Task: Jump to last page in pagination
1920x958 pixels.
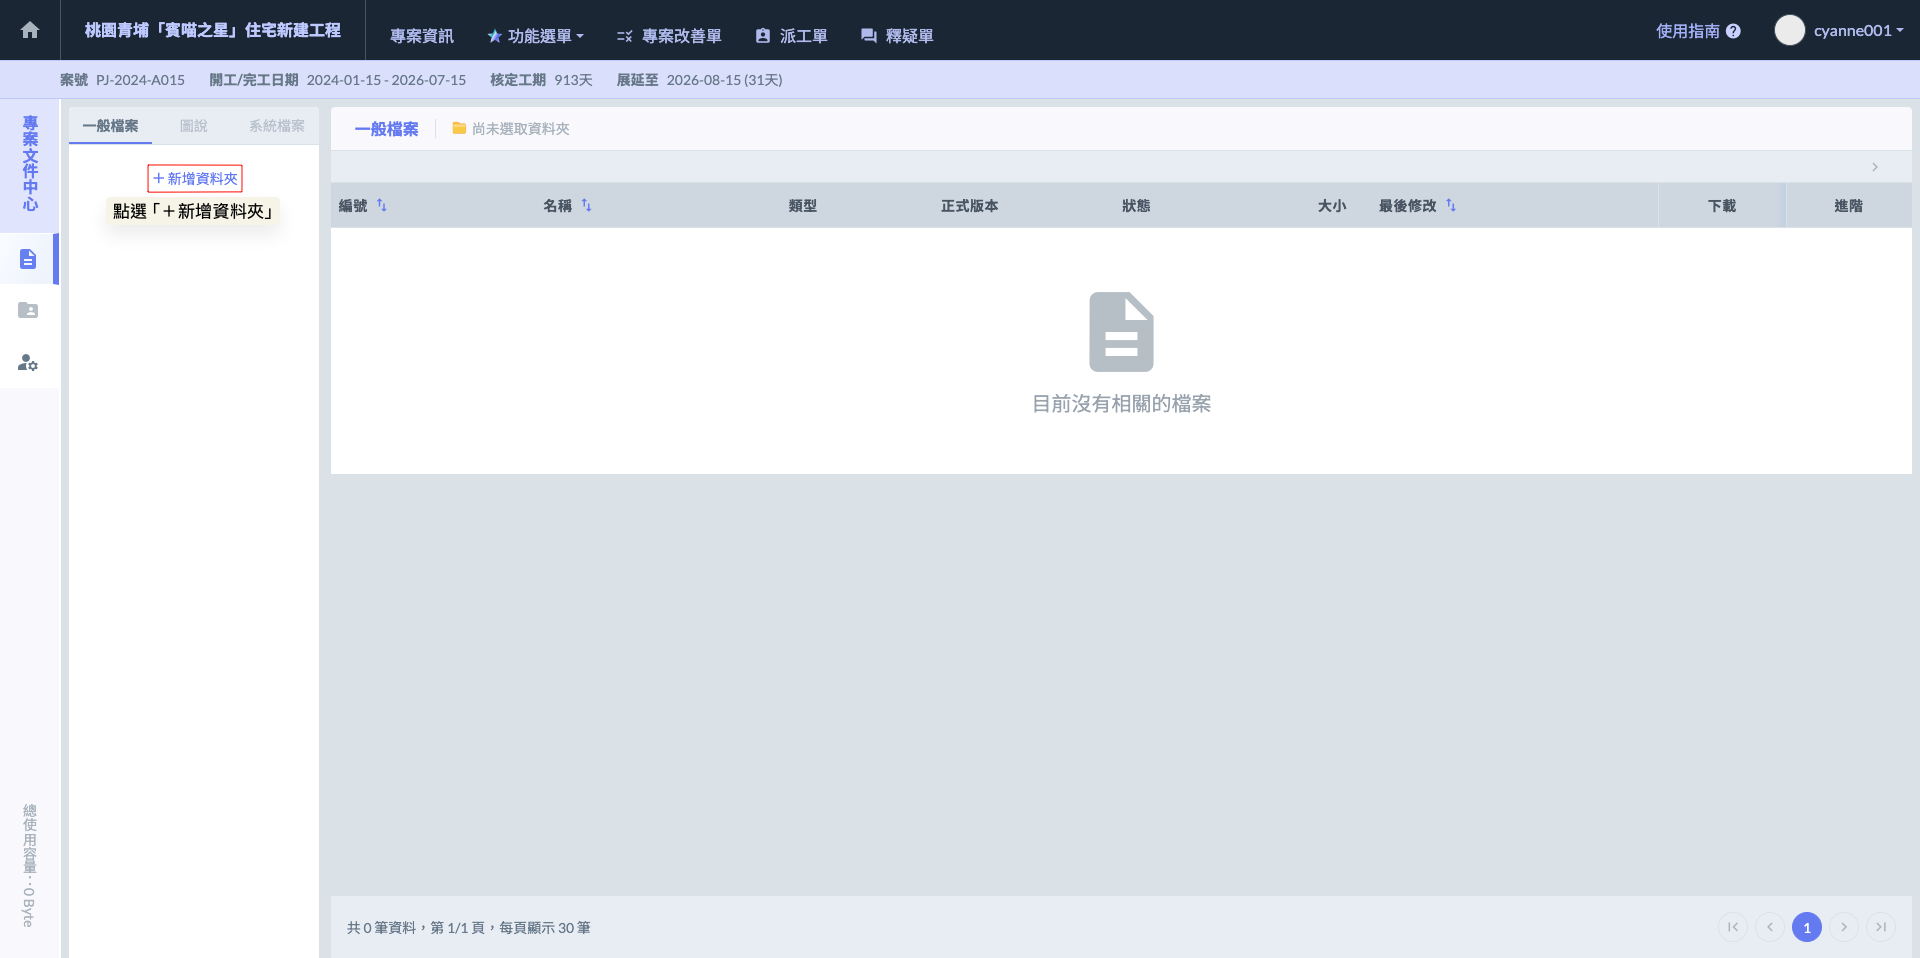Action: [1880, 927]
